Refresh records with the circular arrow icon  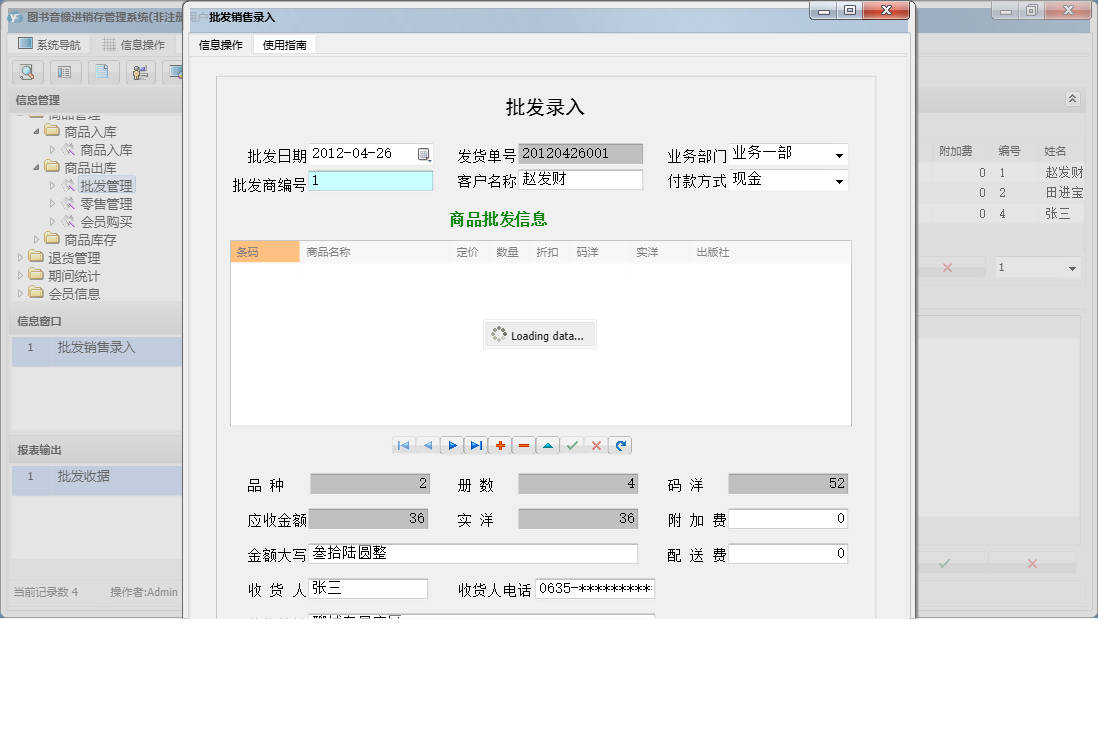[620, 445]
